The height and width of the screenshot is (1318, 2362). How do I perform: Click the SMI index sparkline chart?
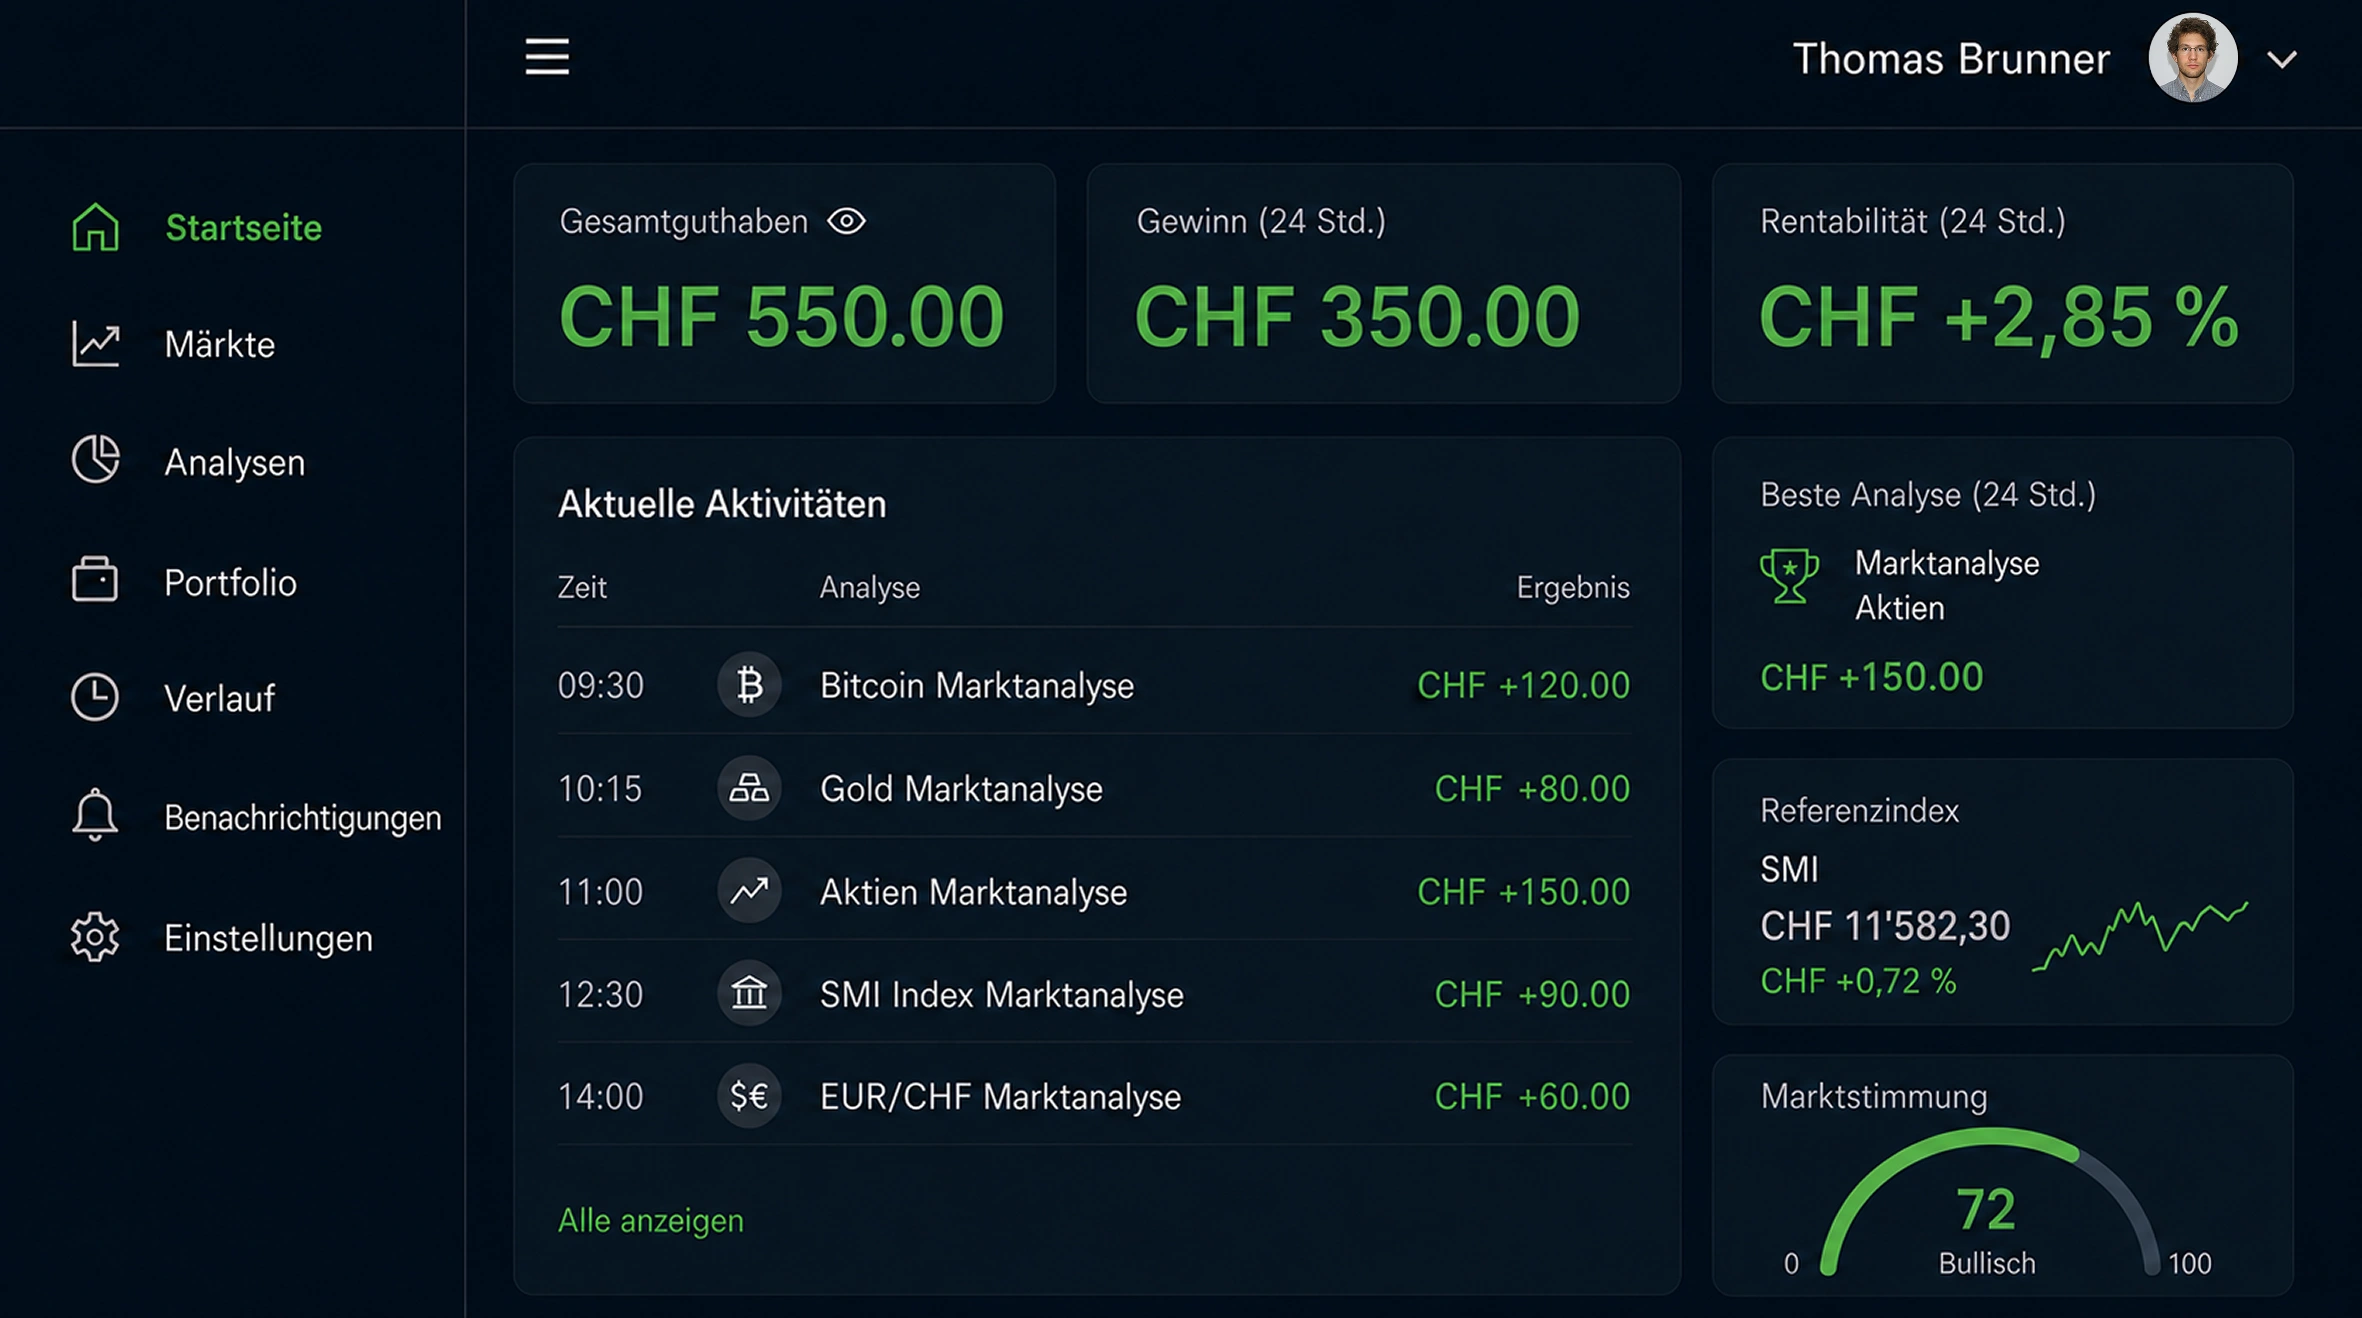(x=2140, y=936)
